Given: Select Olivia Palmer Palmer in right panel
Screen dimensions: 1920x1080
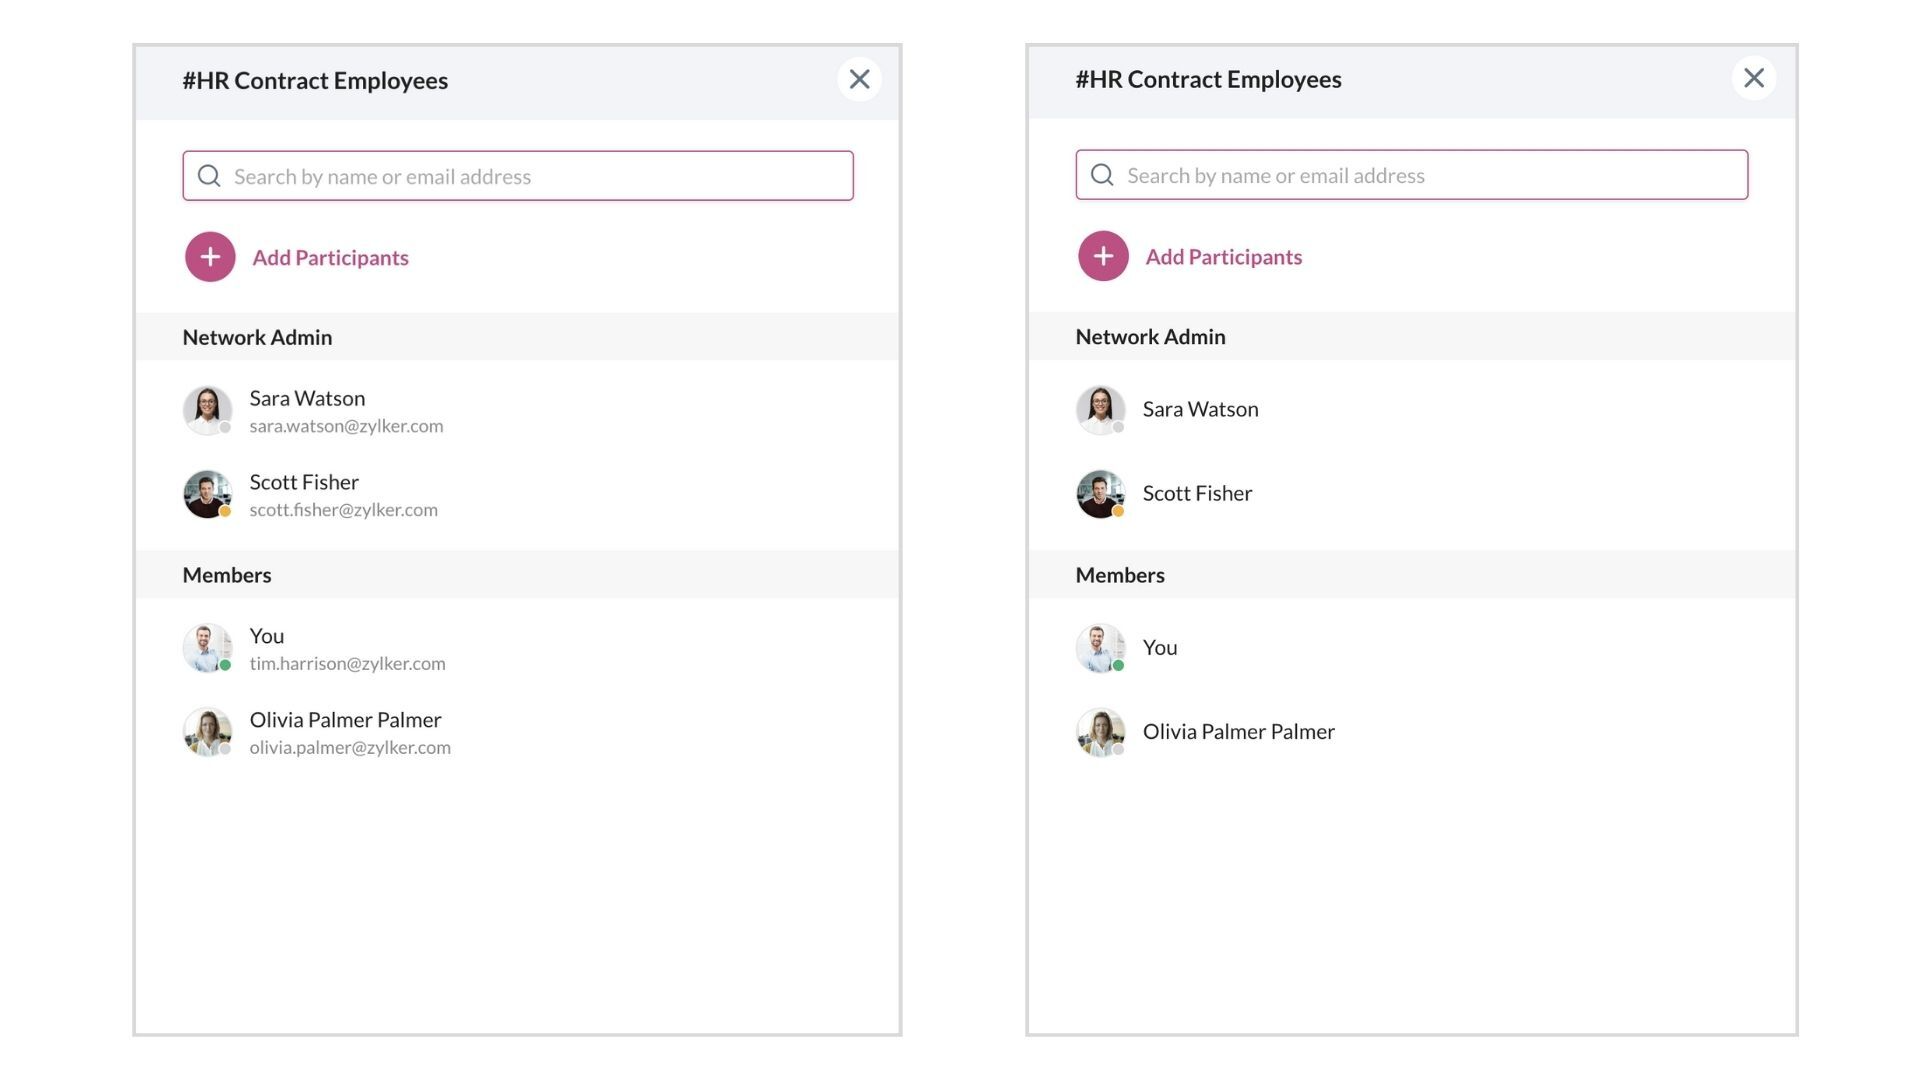Looking at the screenshot, I should [1238, 731].
